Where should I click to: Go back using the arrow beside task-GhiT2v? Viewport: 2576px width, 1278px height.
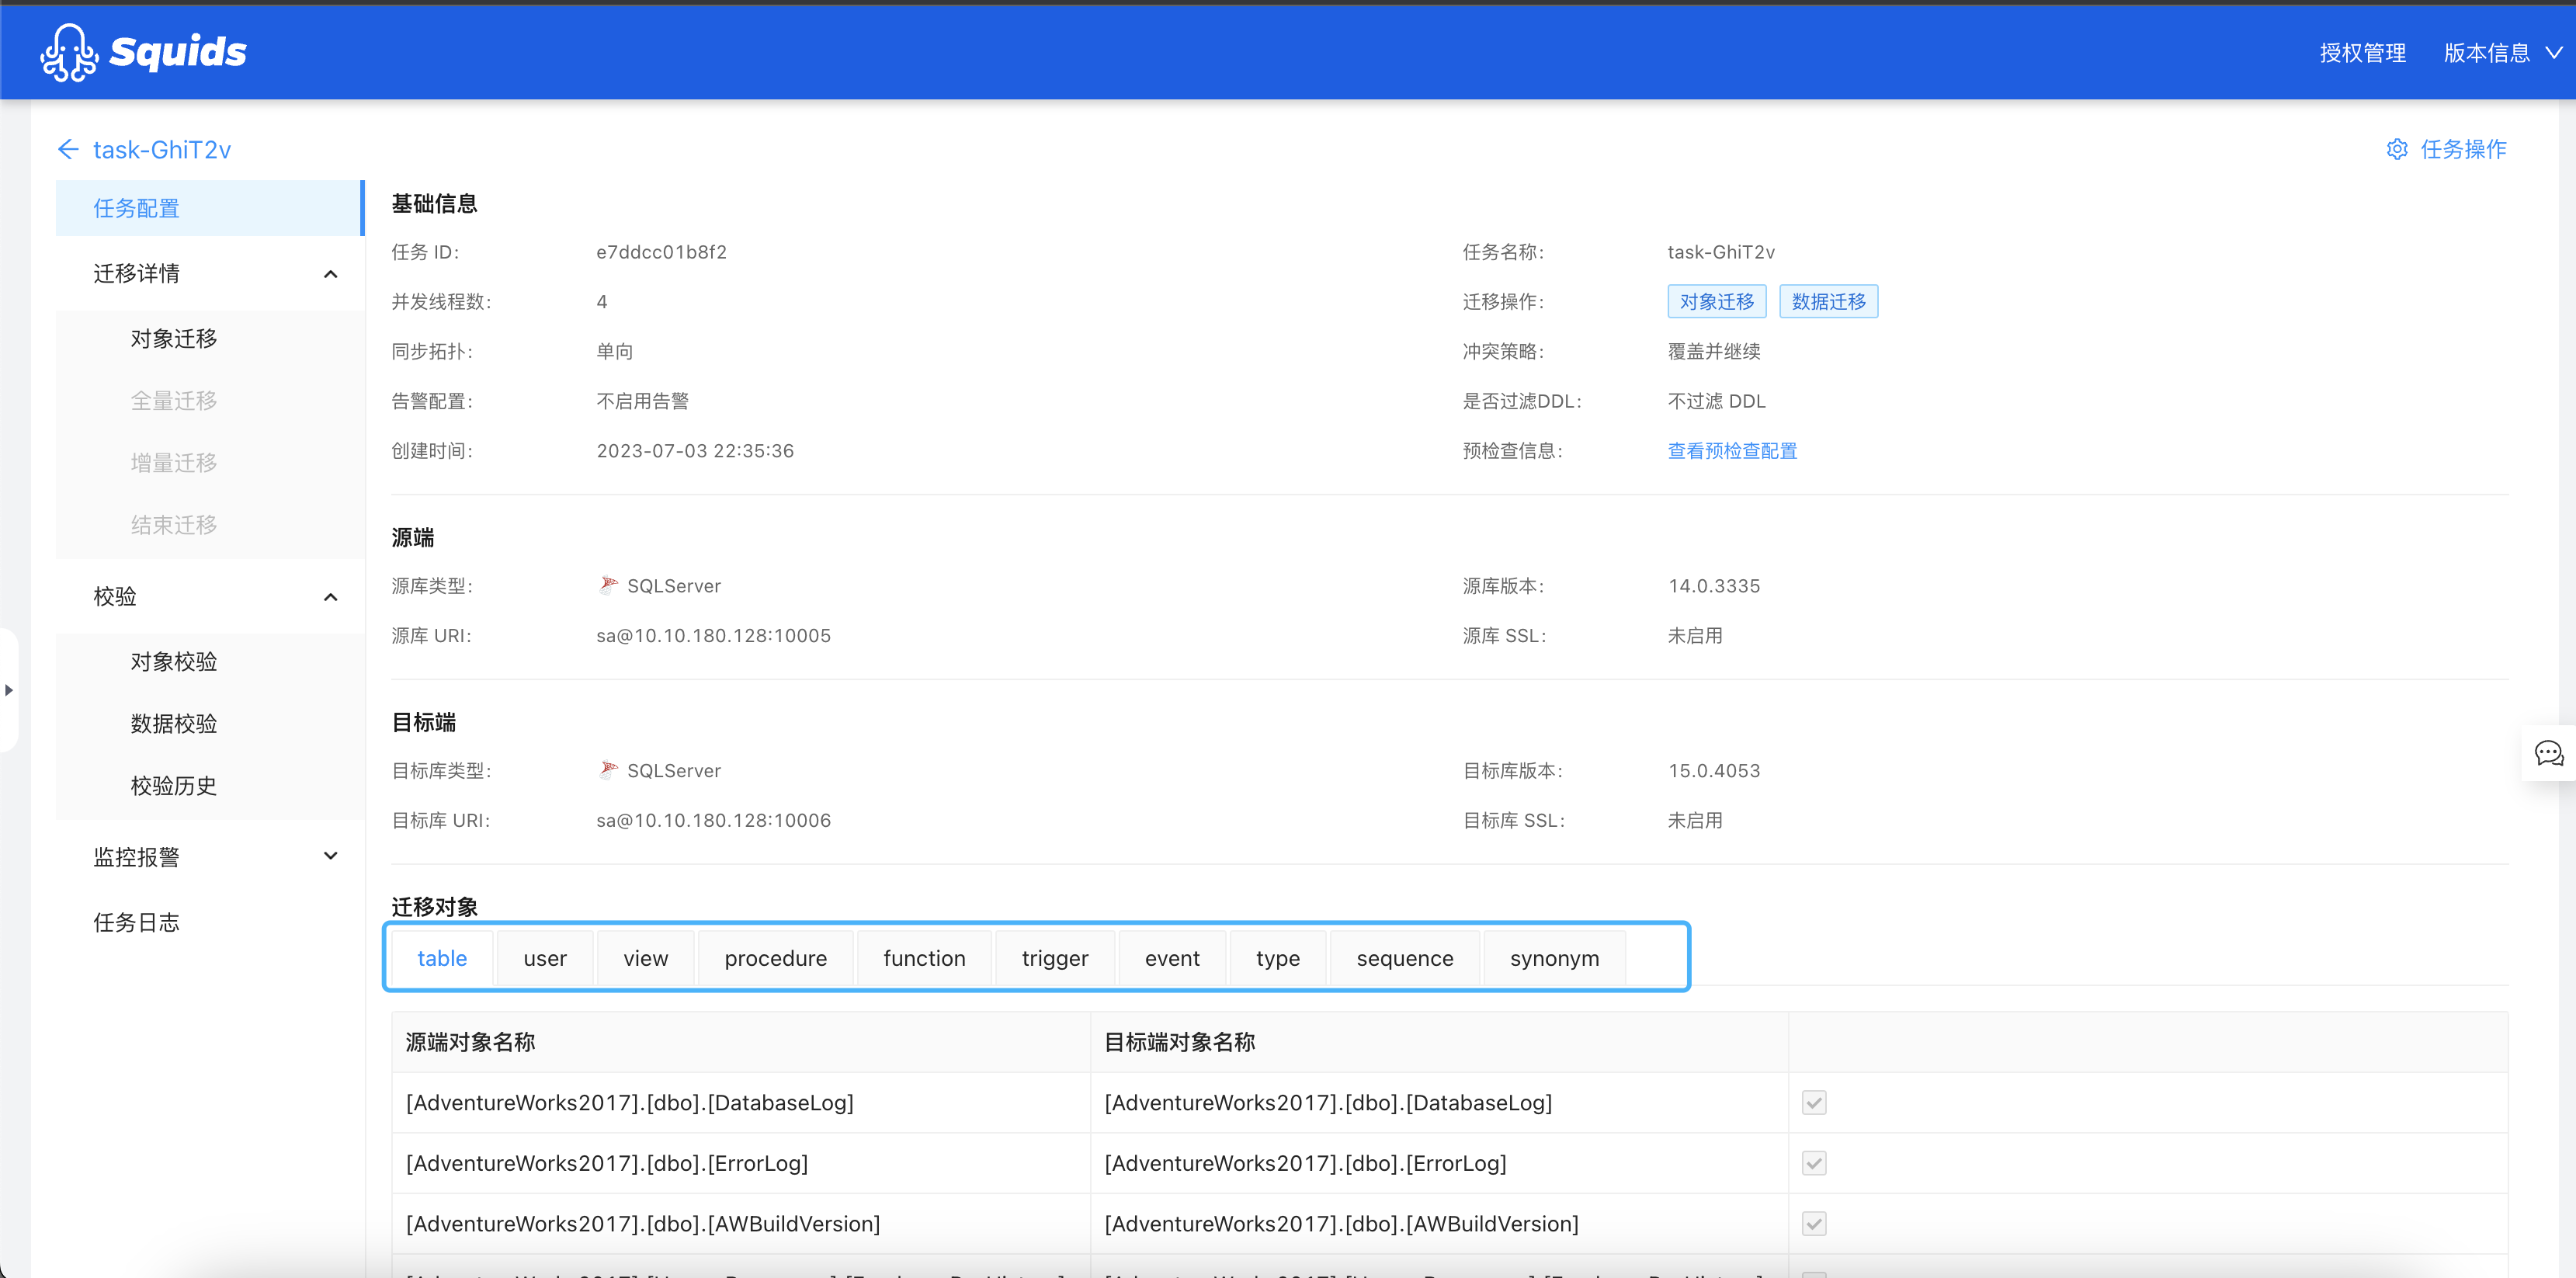68,149
